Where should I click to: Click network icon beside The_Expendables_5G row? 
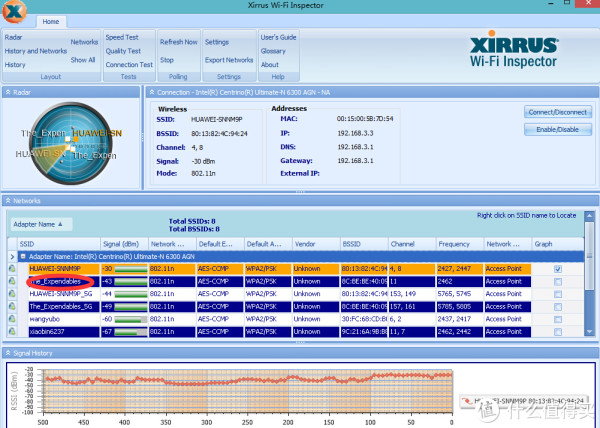pyautogui.click(x=12, y=306)
